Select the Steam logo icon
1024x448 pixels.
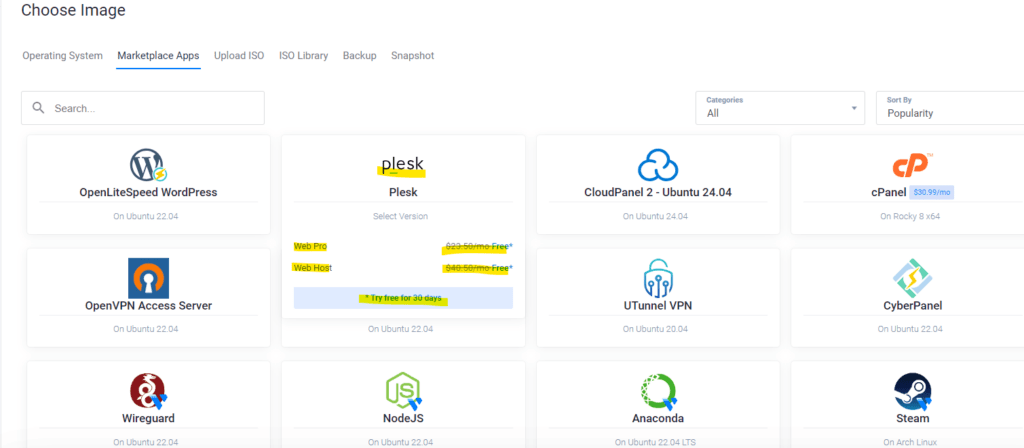point(912,391)
